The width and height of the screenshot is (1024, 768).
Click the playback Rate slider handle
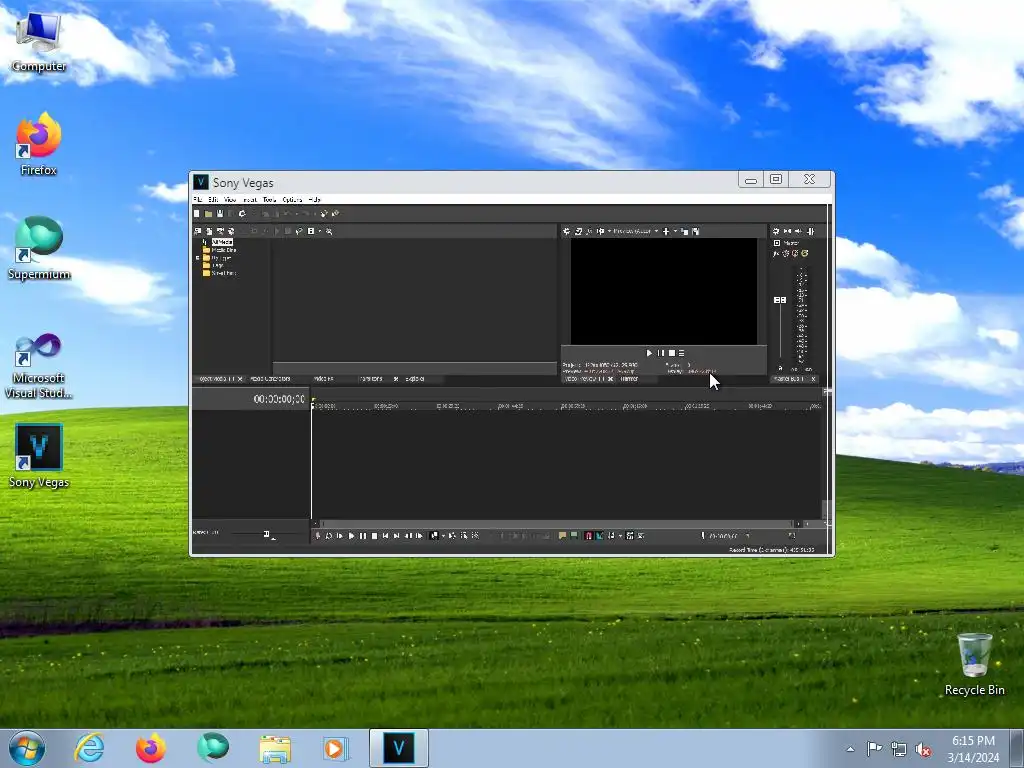pyautogui.click(x=266, y=534)
